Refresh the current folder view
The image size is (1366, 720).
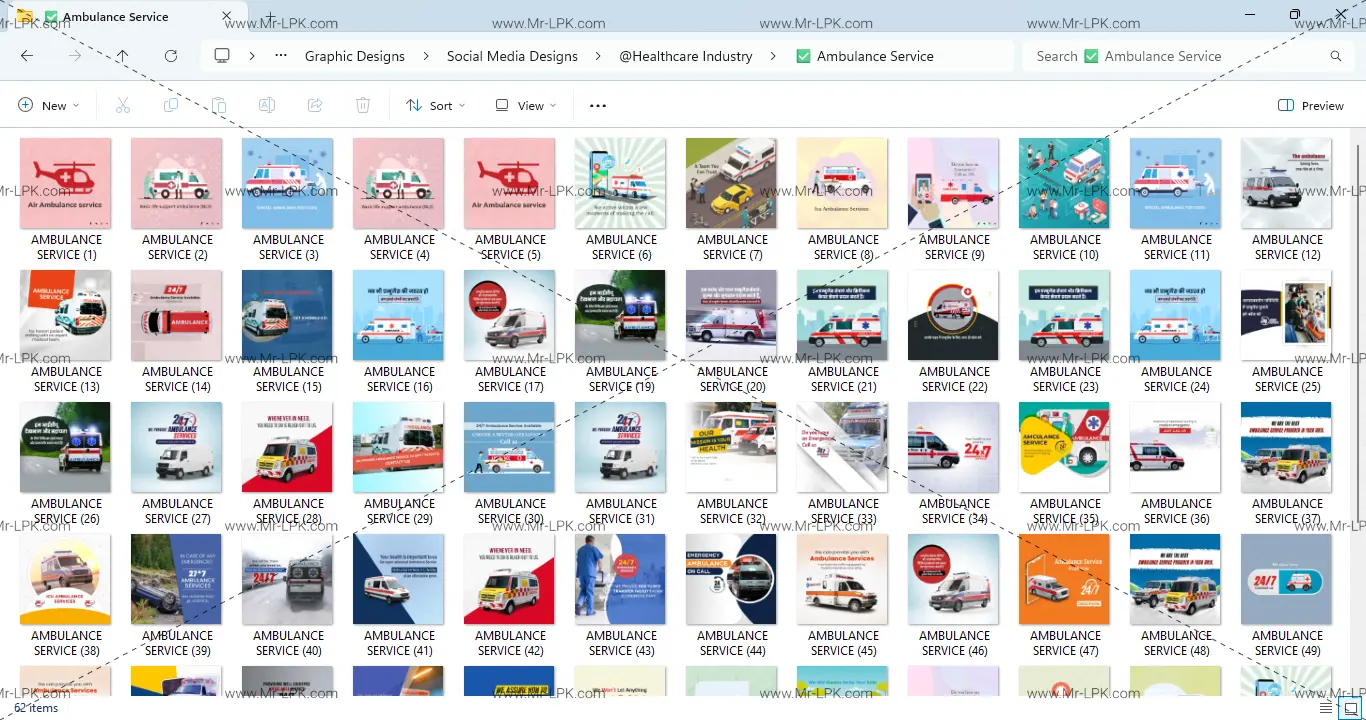(x=171, y=56)
